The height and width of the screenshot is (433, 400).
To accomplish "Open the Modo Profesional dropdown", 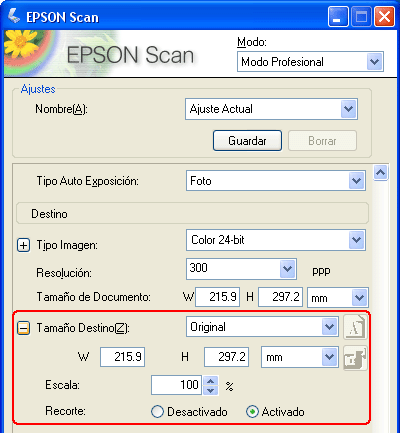I will coord(310,62).
